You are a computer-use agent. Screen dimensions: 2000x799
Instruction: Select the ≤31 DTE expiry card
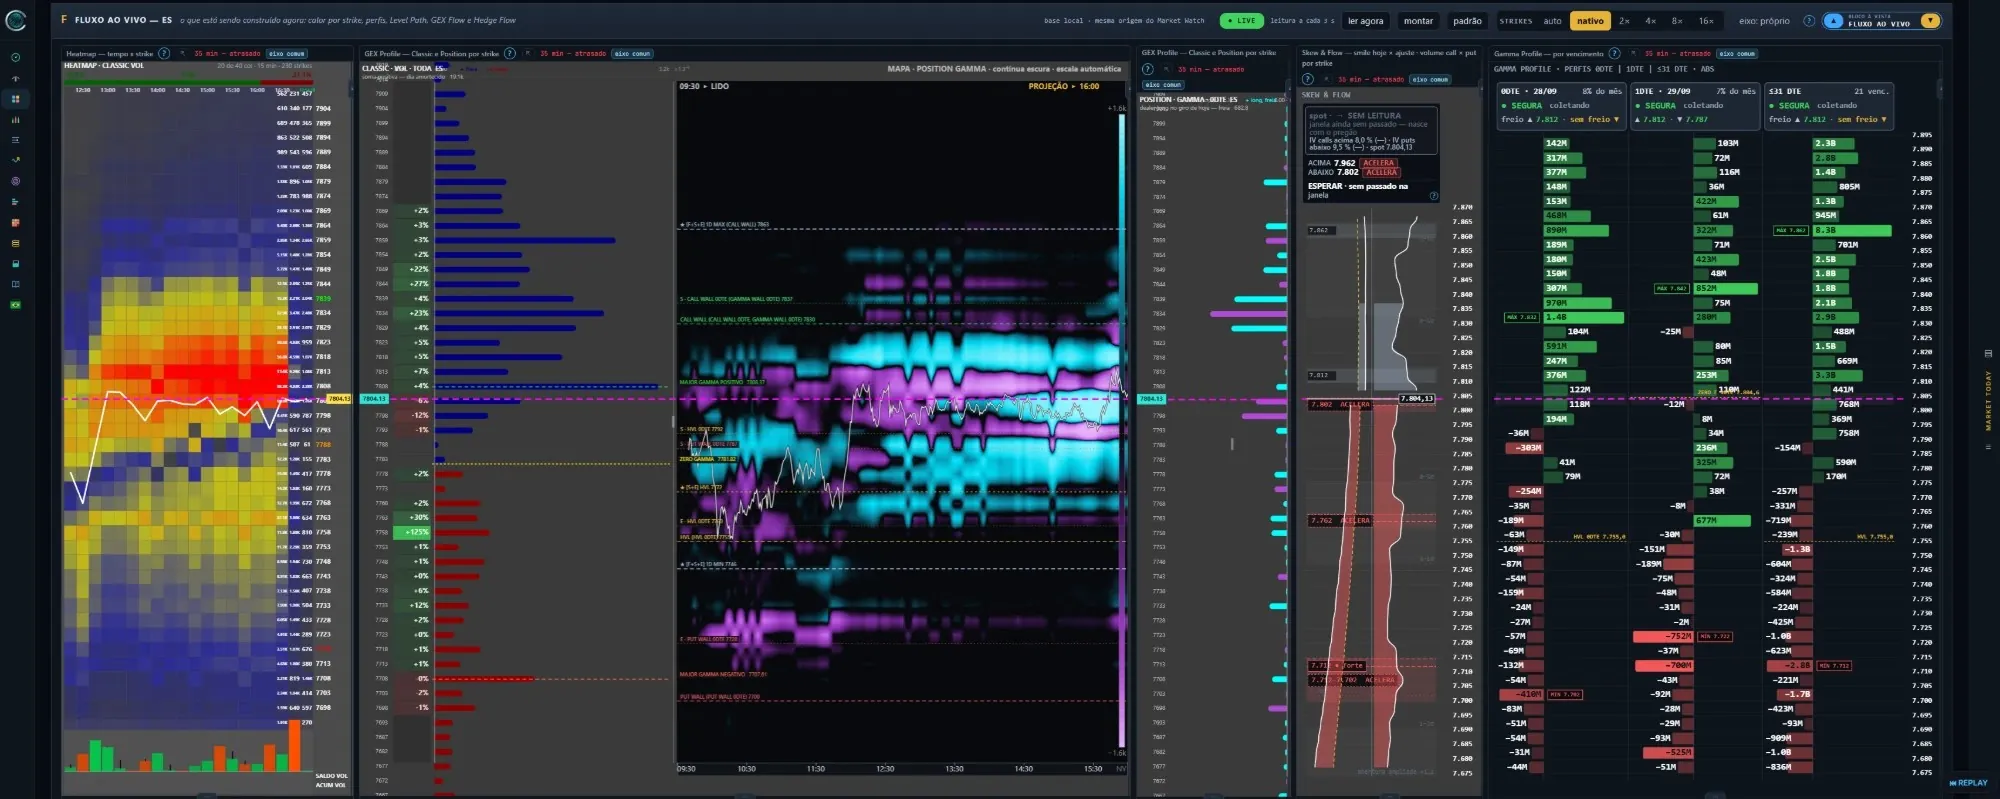(1828, 105)
